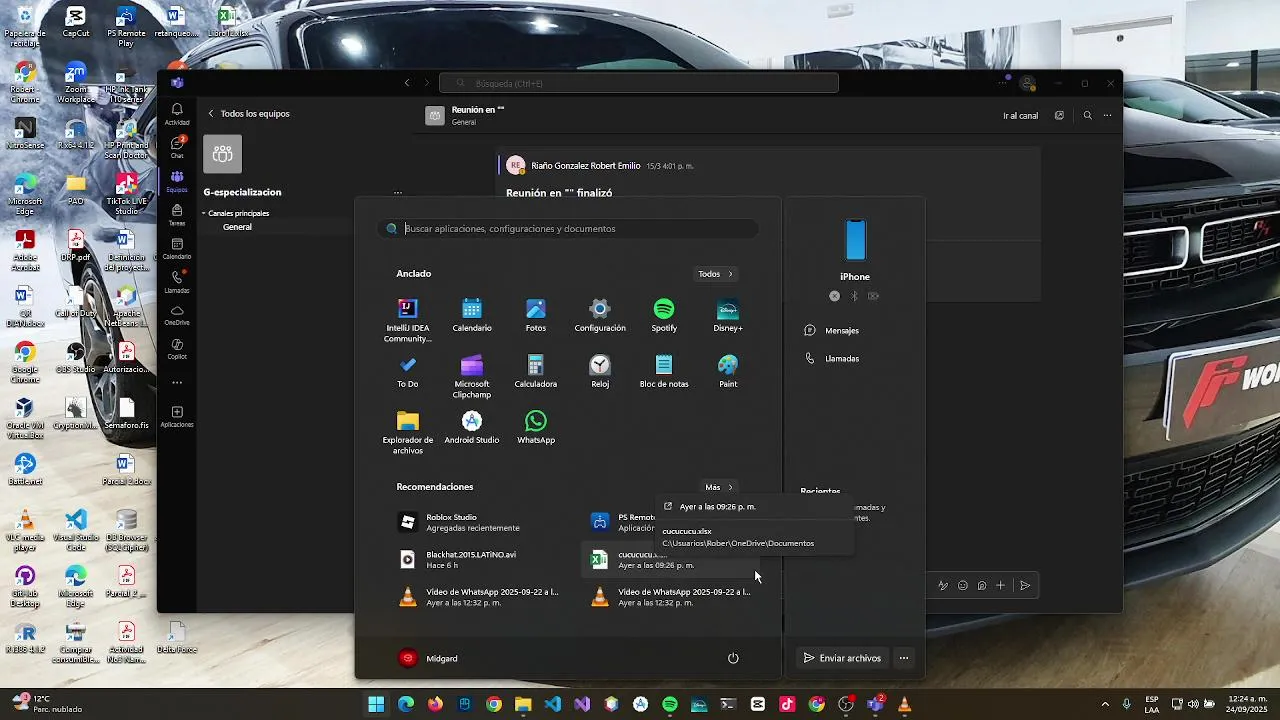
Task: Select the General channel
Action: pyautogui.click(x=237, y=227)
